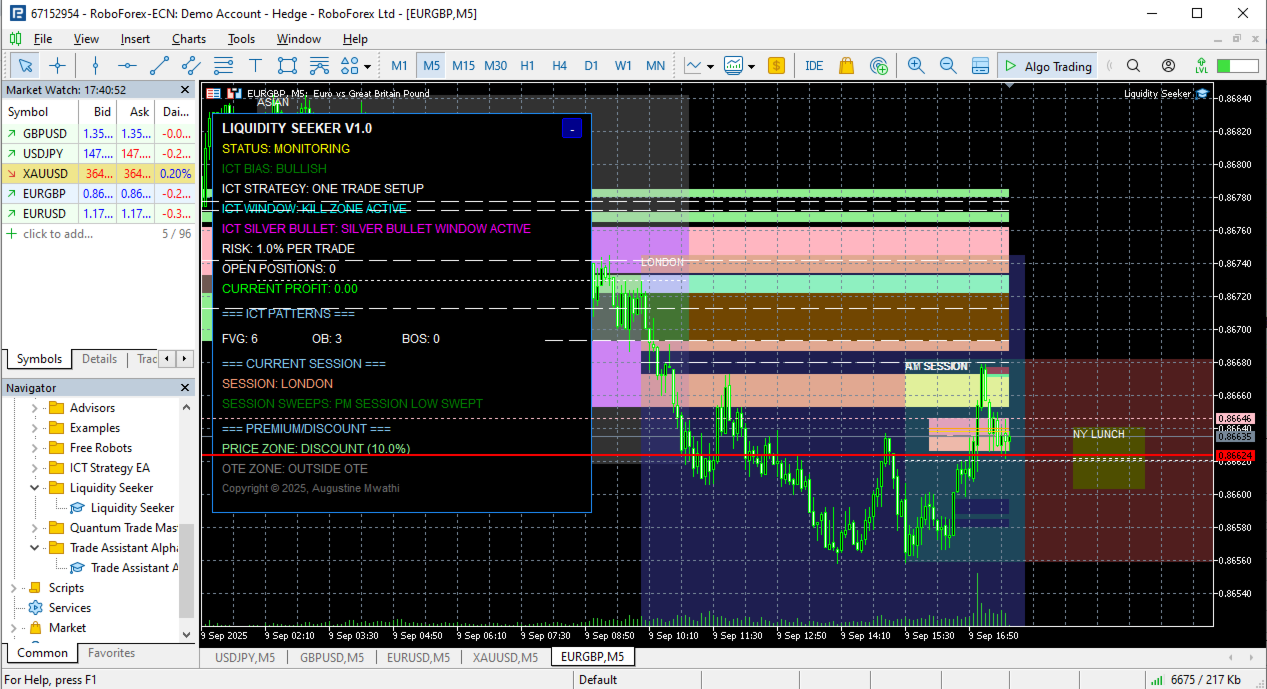The height and width of the screenshot is (689, 1267).
Task: Select Services in Navigator tree
Action: pyautogui.click(x=69, y=608)
